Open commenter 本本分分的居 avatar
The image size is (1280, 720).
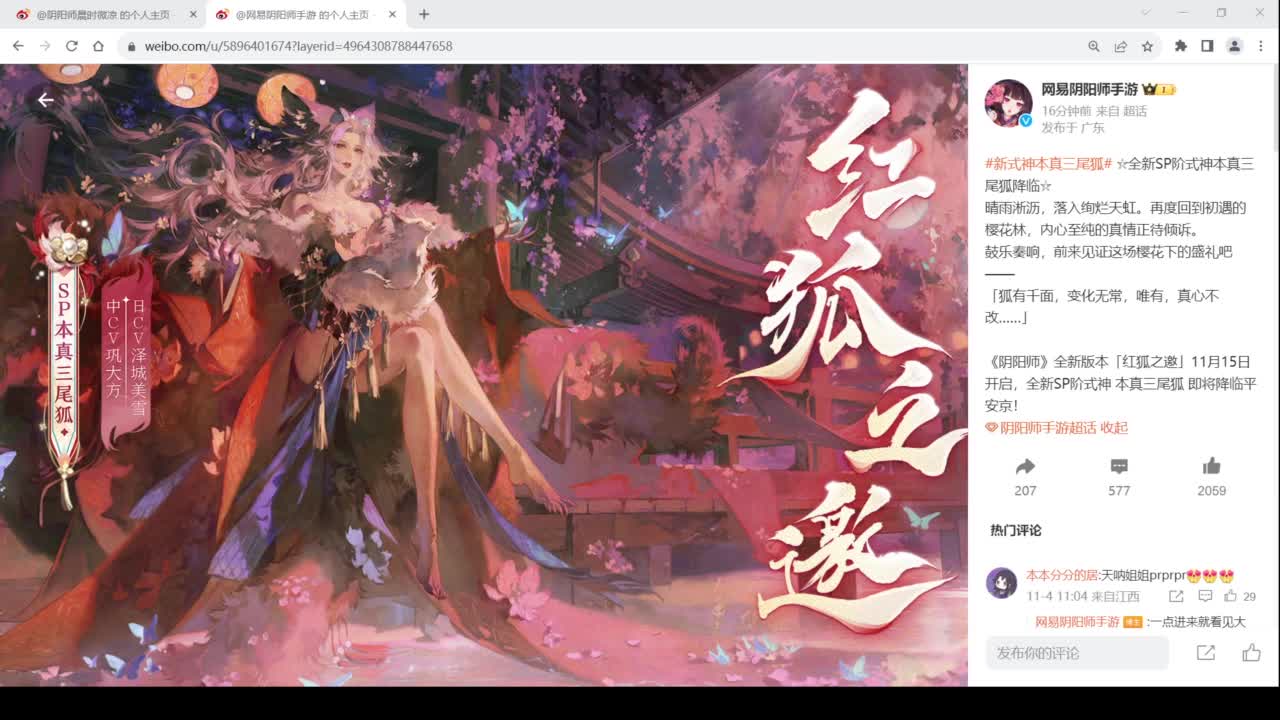pos(1001,583)
